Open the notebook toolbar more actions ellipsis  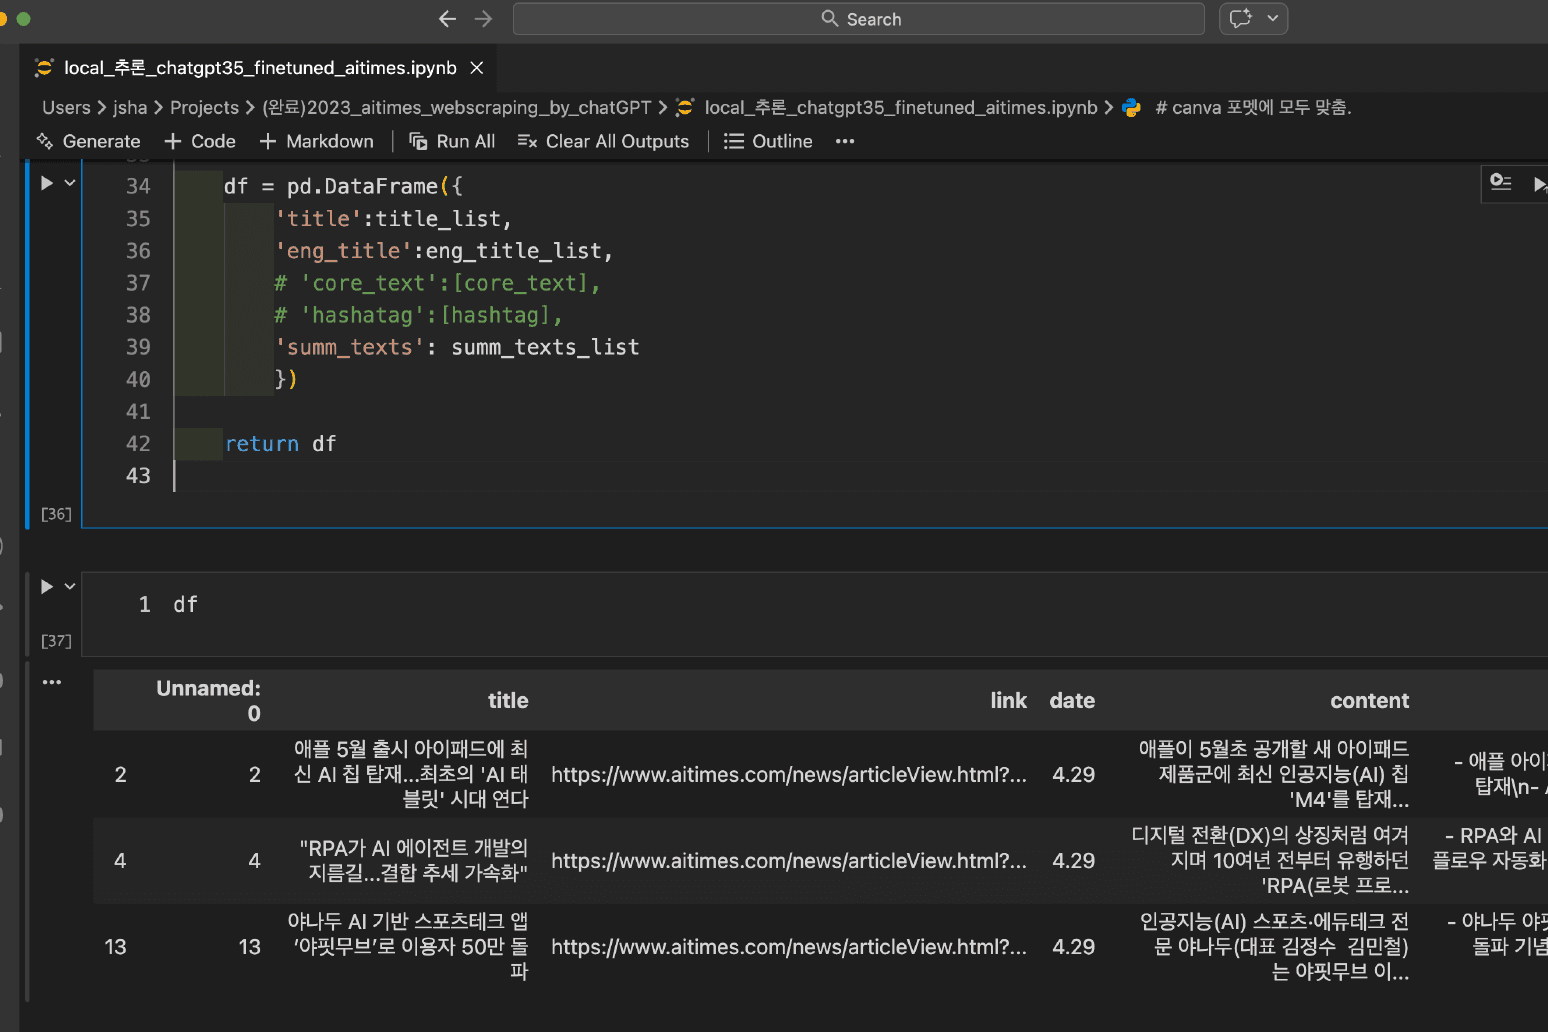(845, 142)
